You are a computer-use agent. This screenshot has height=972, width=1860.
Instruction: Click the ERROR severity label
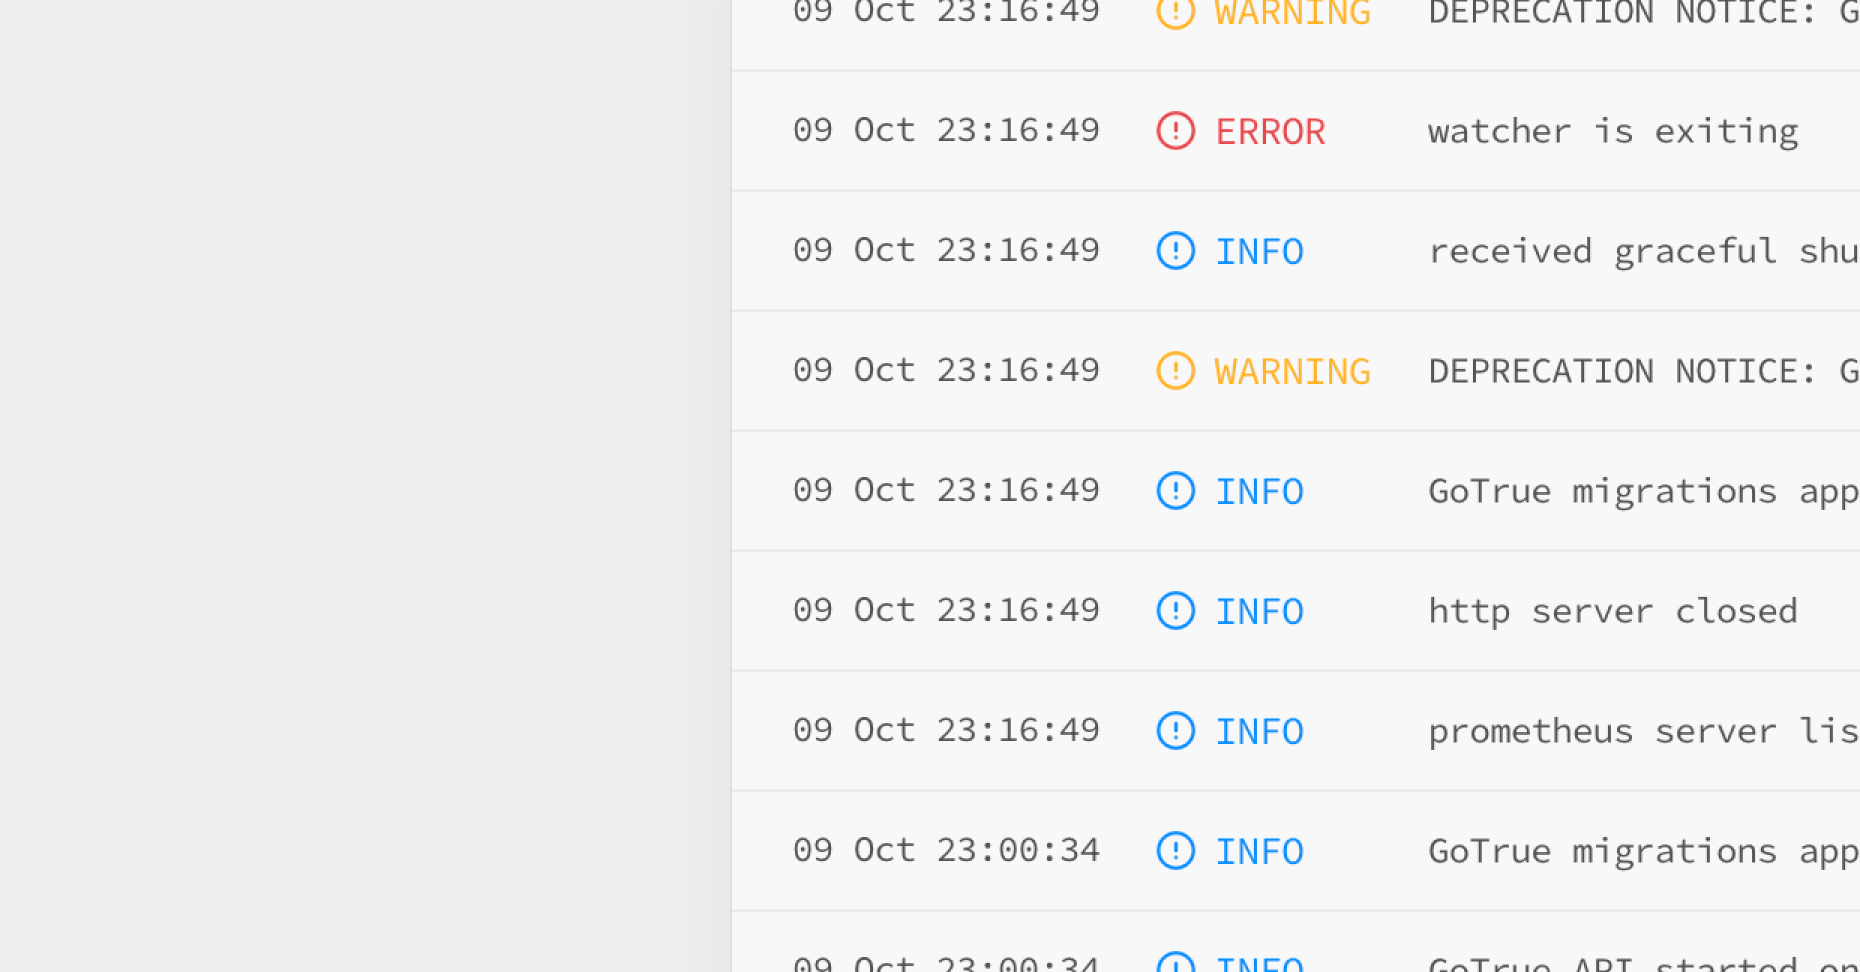coord(1270,131)
